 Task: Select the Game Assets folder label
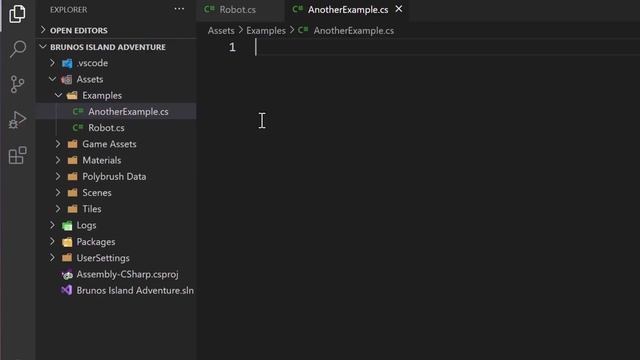point(109,144)
